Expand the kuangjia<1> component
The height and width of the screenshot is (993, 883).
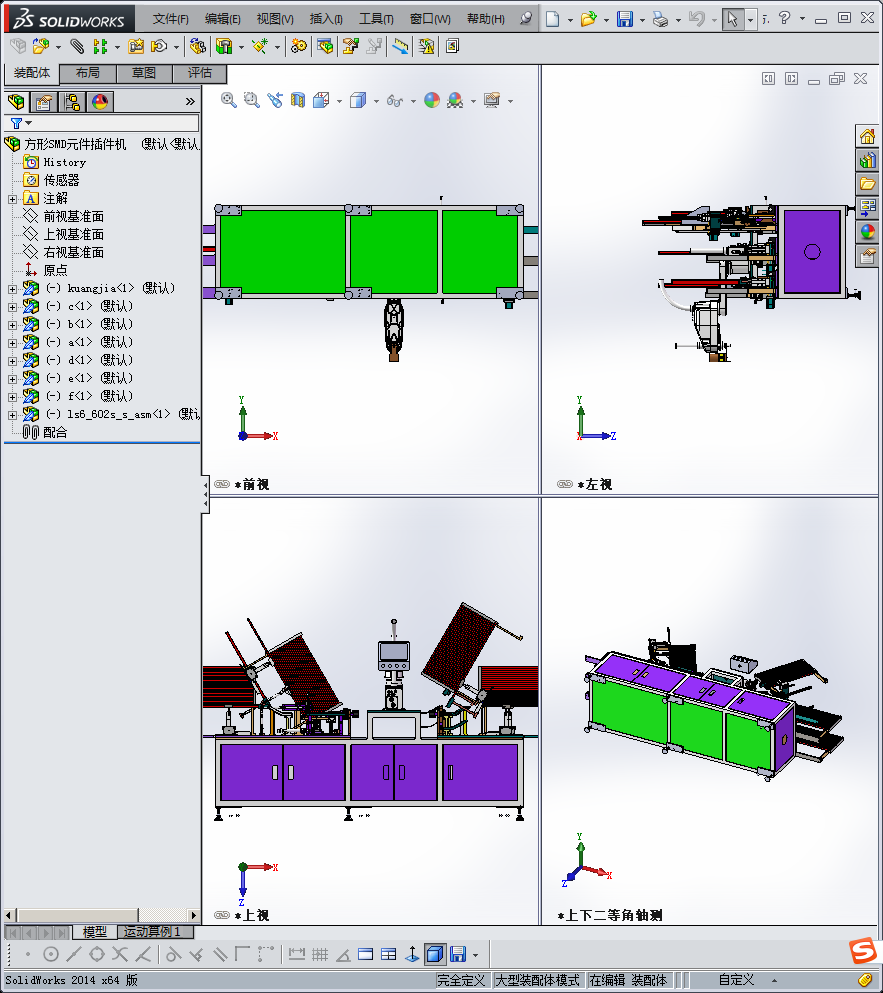[x=12, y=289]
